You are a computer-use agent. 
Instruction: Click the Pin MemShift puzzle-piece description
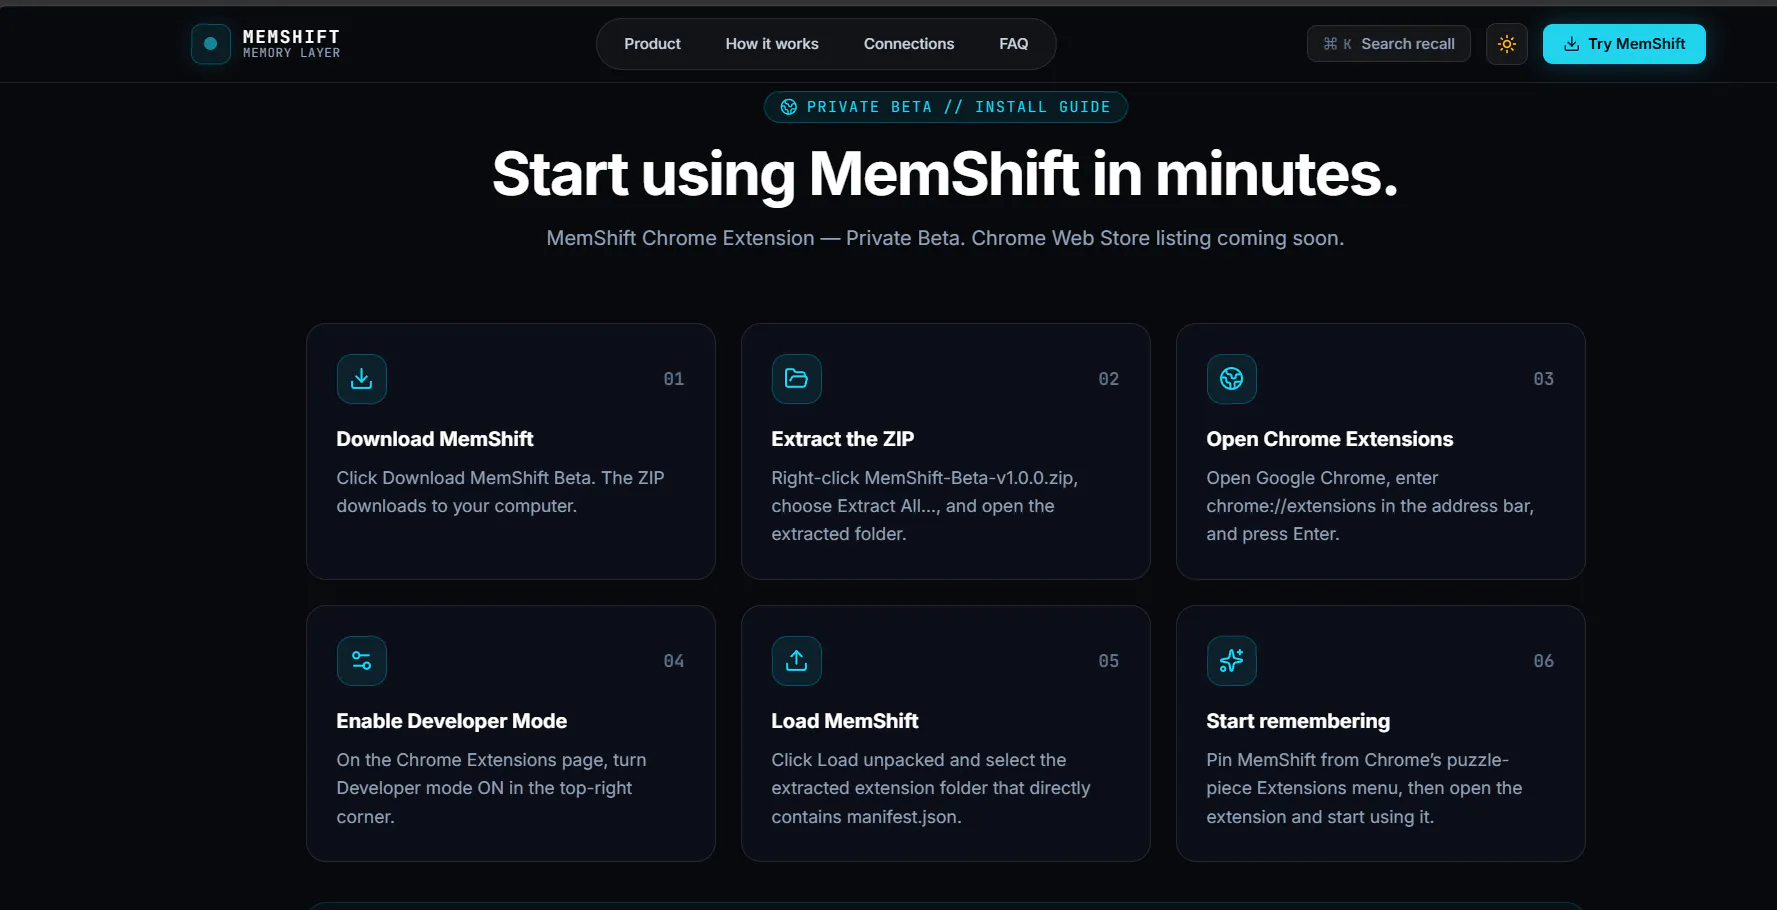(1364, 788)
